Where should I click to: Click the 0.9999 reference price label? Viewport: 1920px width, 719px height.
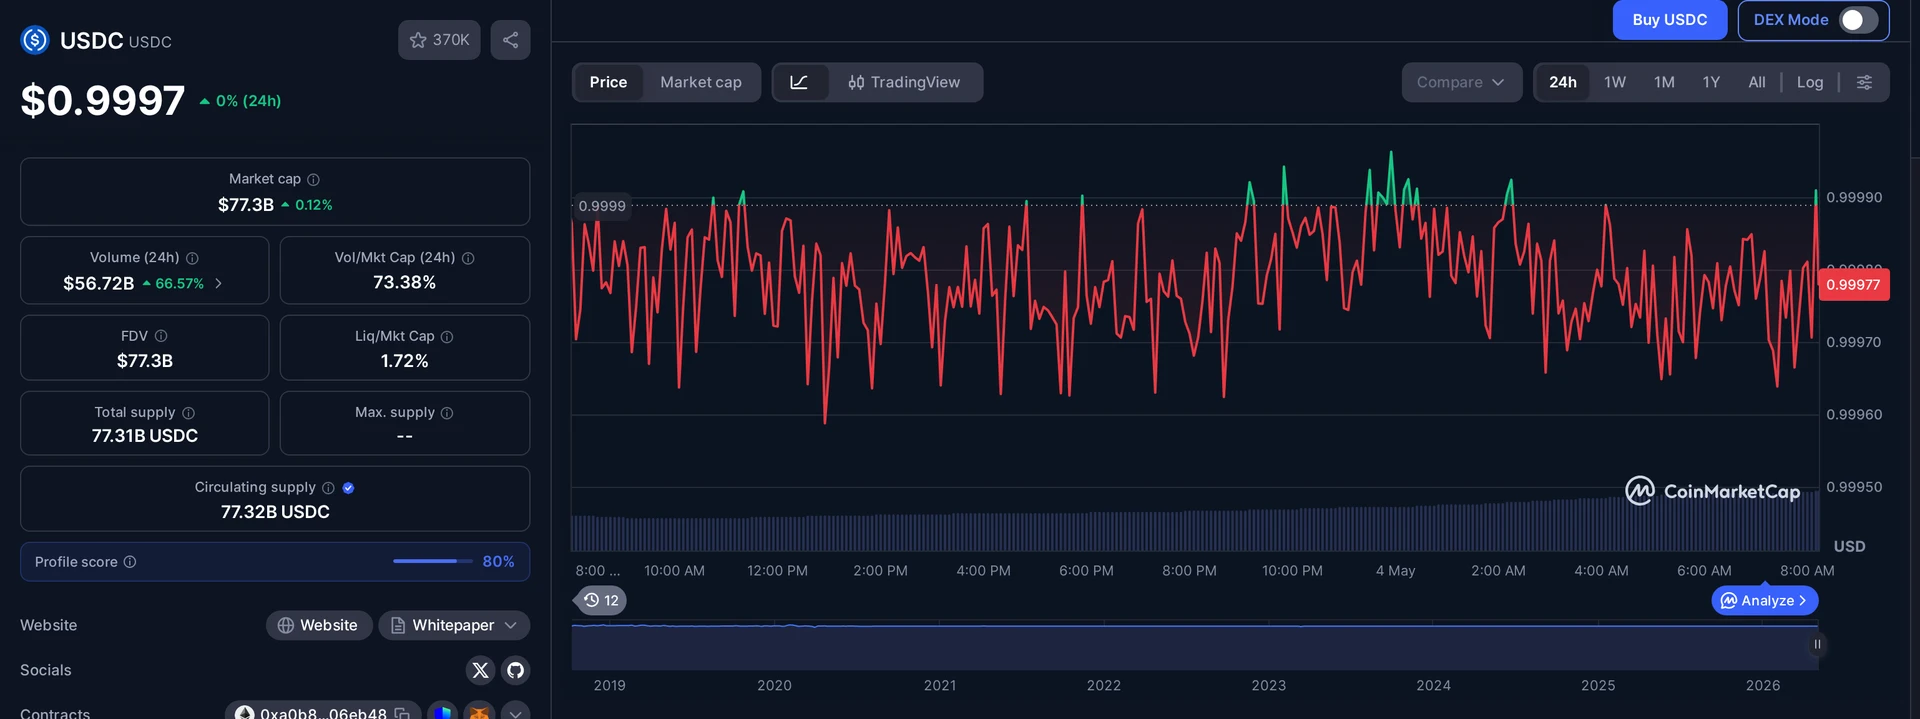click(x=602, y=206)
